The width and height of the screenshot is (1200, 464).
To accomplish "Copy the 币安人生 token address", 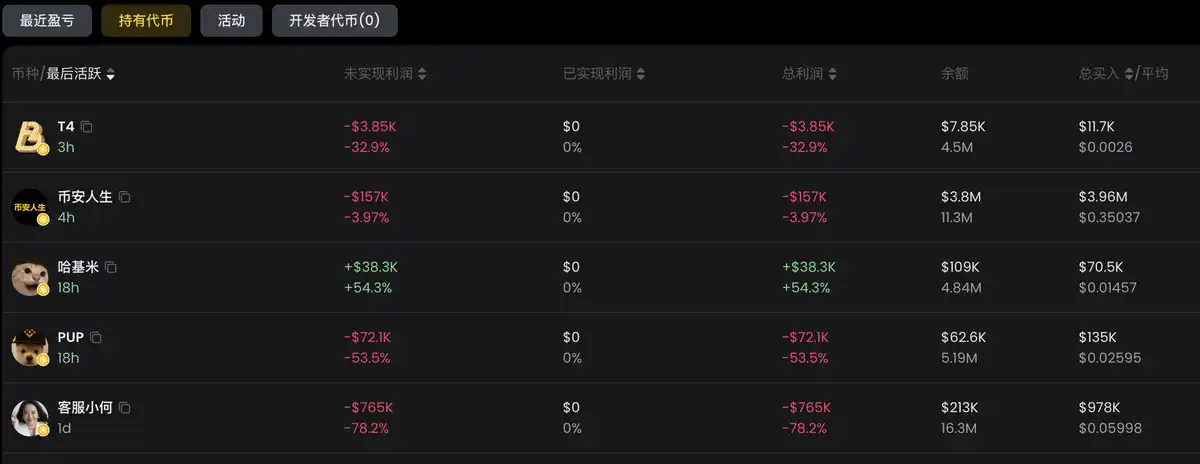I will [x=124, y=197].
